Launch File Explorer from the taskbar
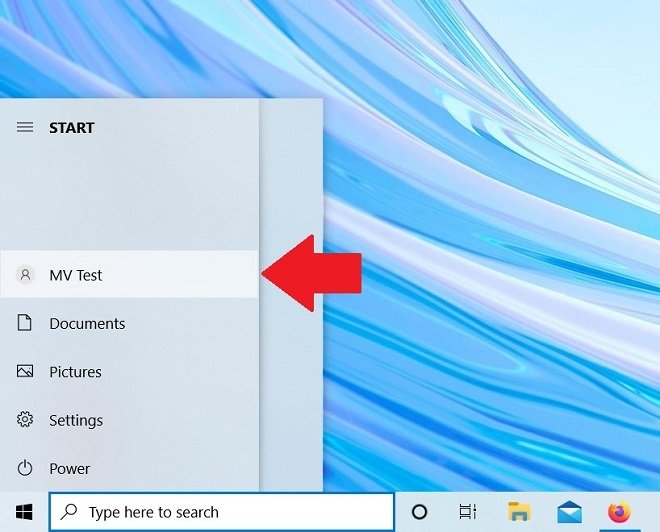 click(x=519, y=512)
